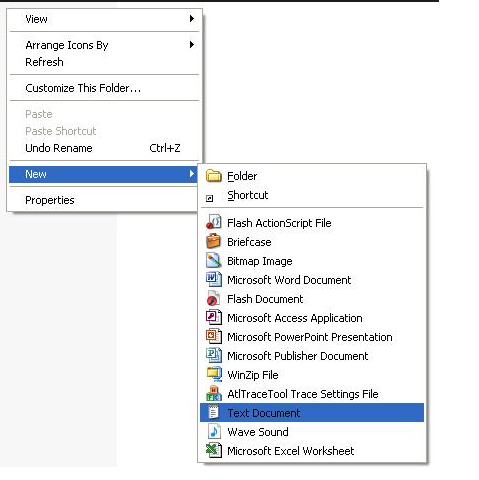Pick Microsoft PowerPoint Presentation label
The width and height of the screenshot is (479, 480).
point(310,337)
